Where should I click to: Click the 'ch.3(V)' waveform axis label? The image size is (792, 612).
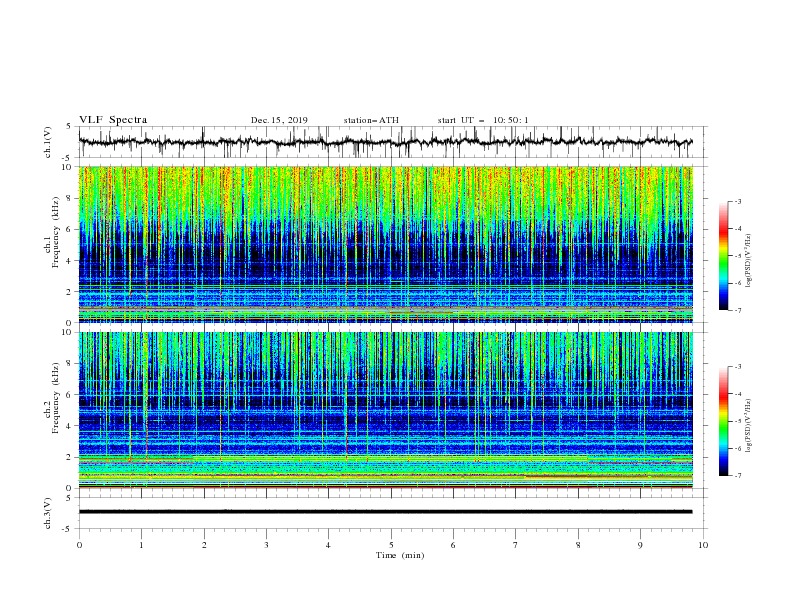(x=48, y=513)
